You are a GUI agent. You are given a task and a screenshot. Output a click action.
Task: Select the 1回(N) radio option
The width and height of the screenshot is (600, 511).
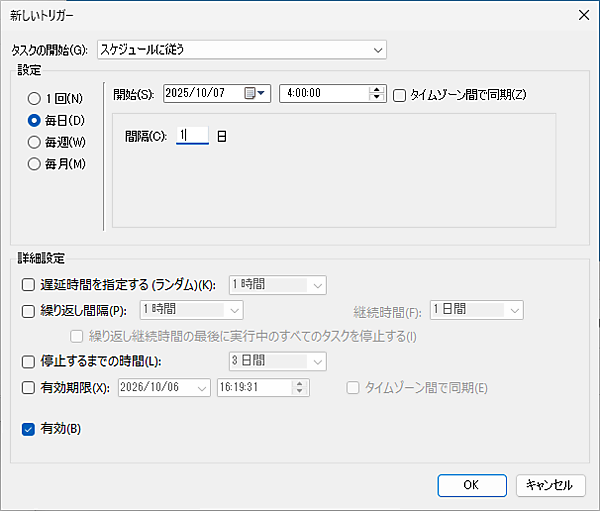click(x=34, y=98)
